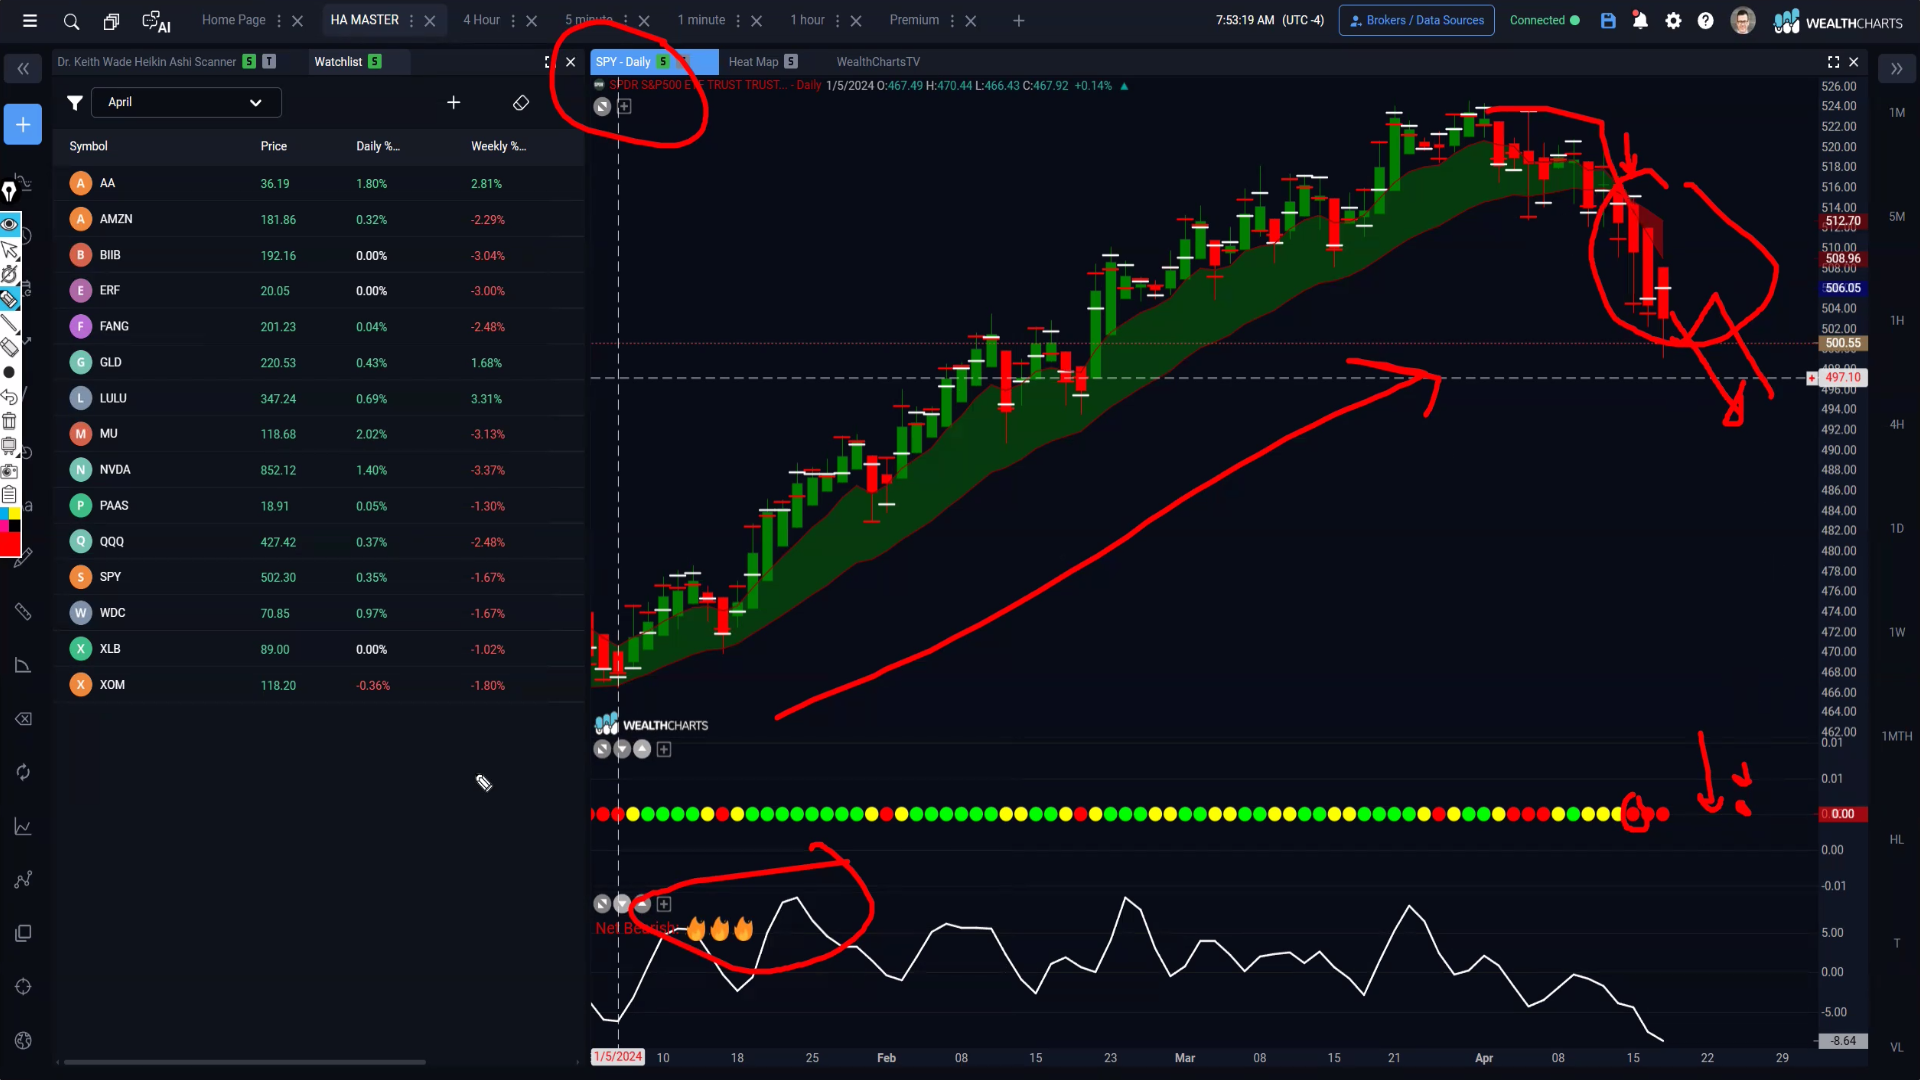Open Dr. Keith Wade Heikin Ashi Scanner tab

pos(147,62)
